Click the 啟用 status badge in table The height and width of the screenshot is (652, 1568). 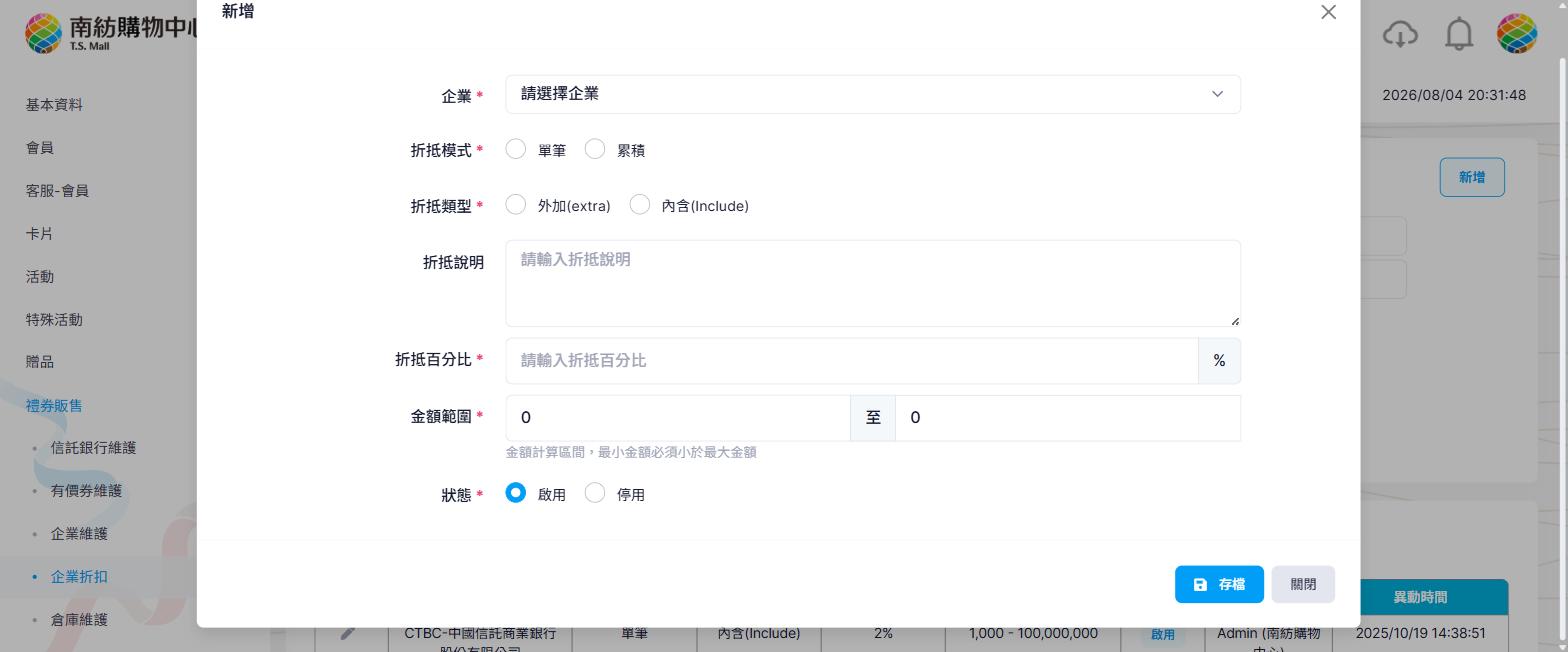(1162, 634)
